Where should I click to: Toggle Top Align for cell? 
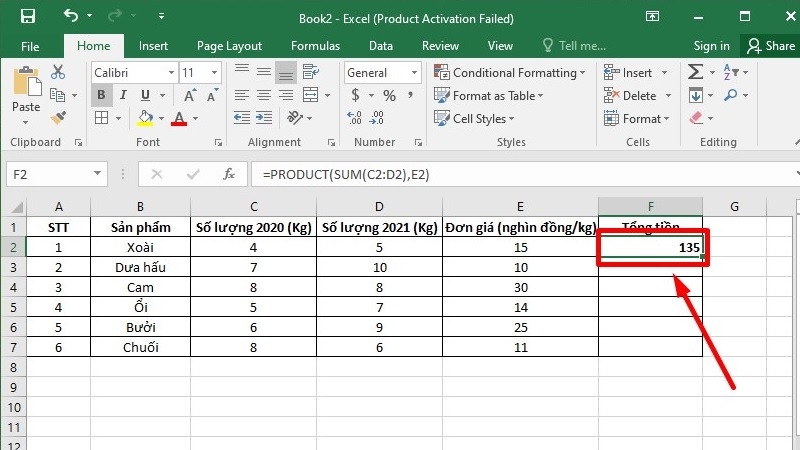[x=242, y=69]
